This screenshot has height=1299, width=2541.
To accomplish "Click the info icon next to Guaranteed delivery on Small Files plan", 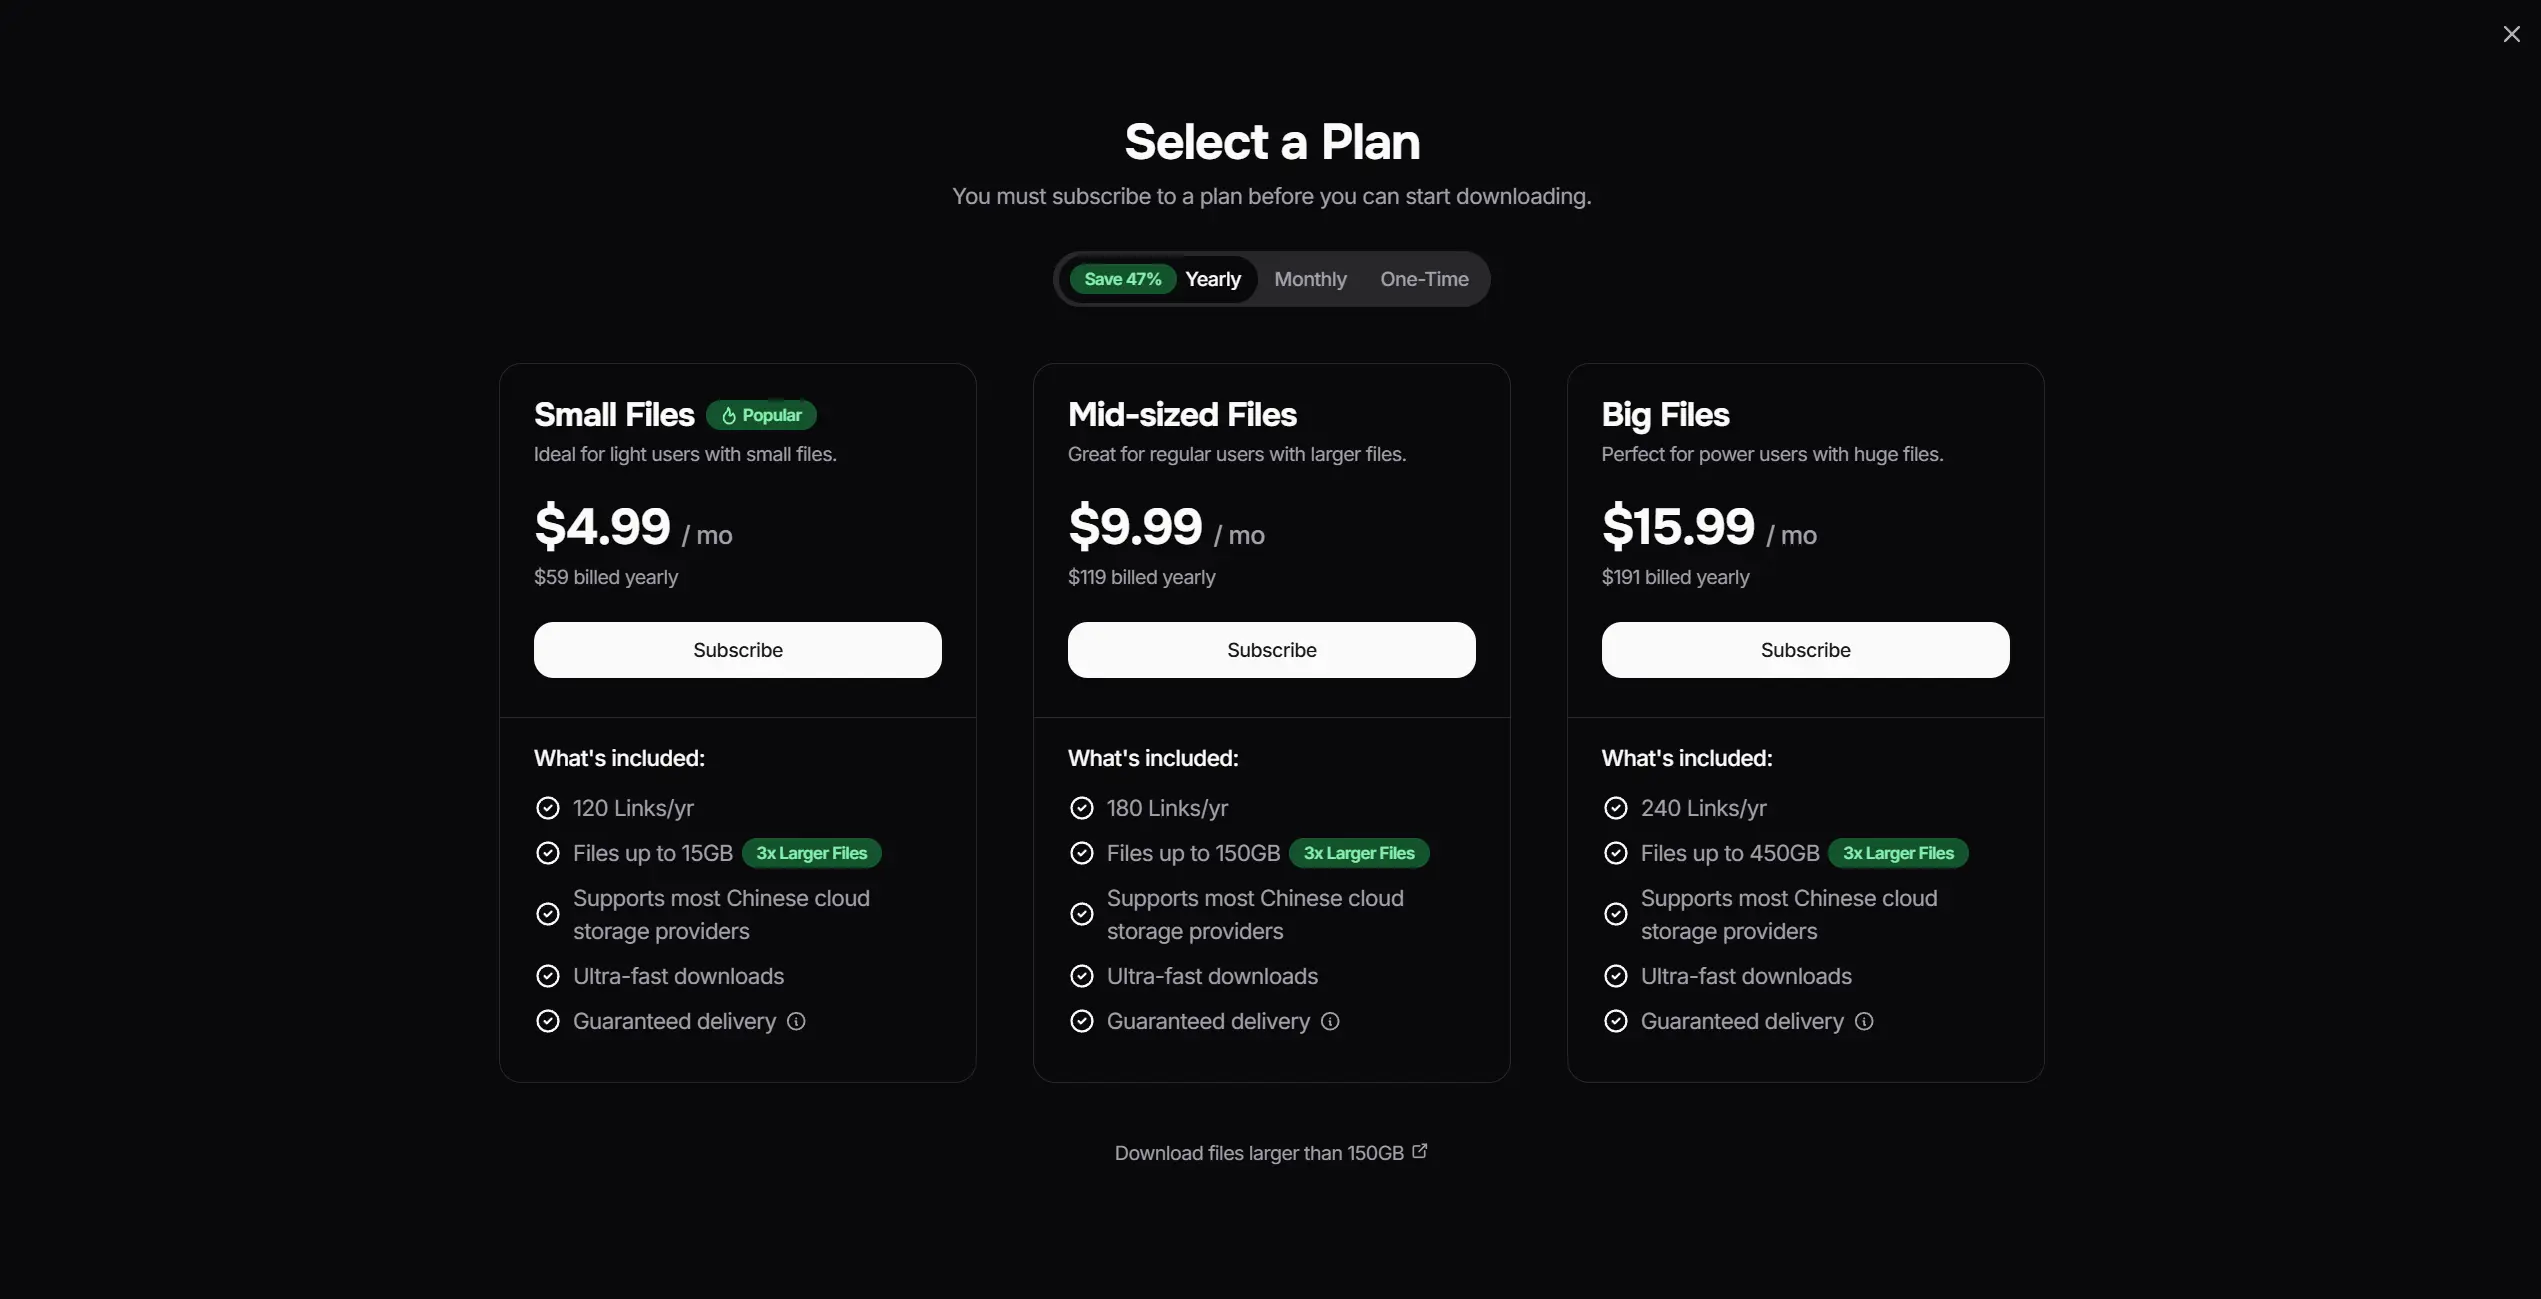I will pos(796,1021).
